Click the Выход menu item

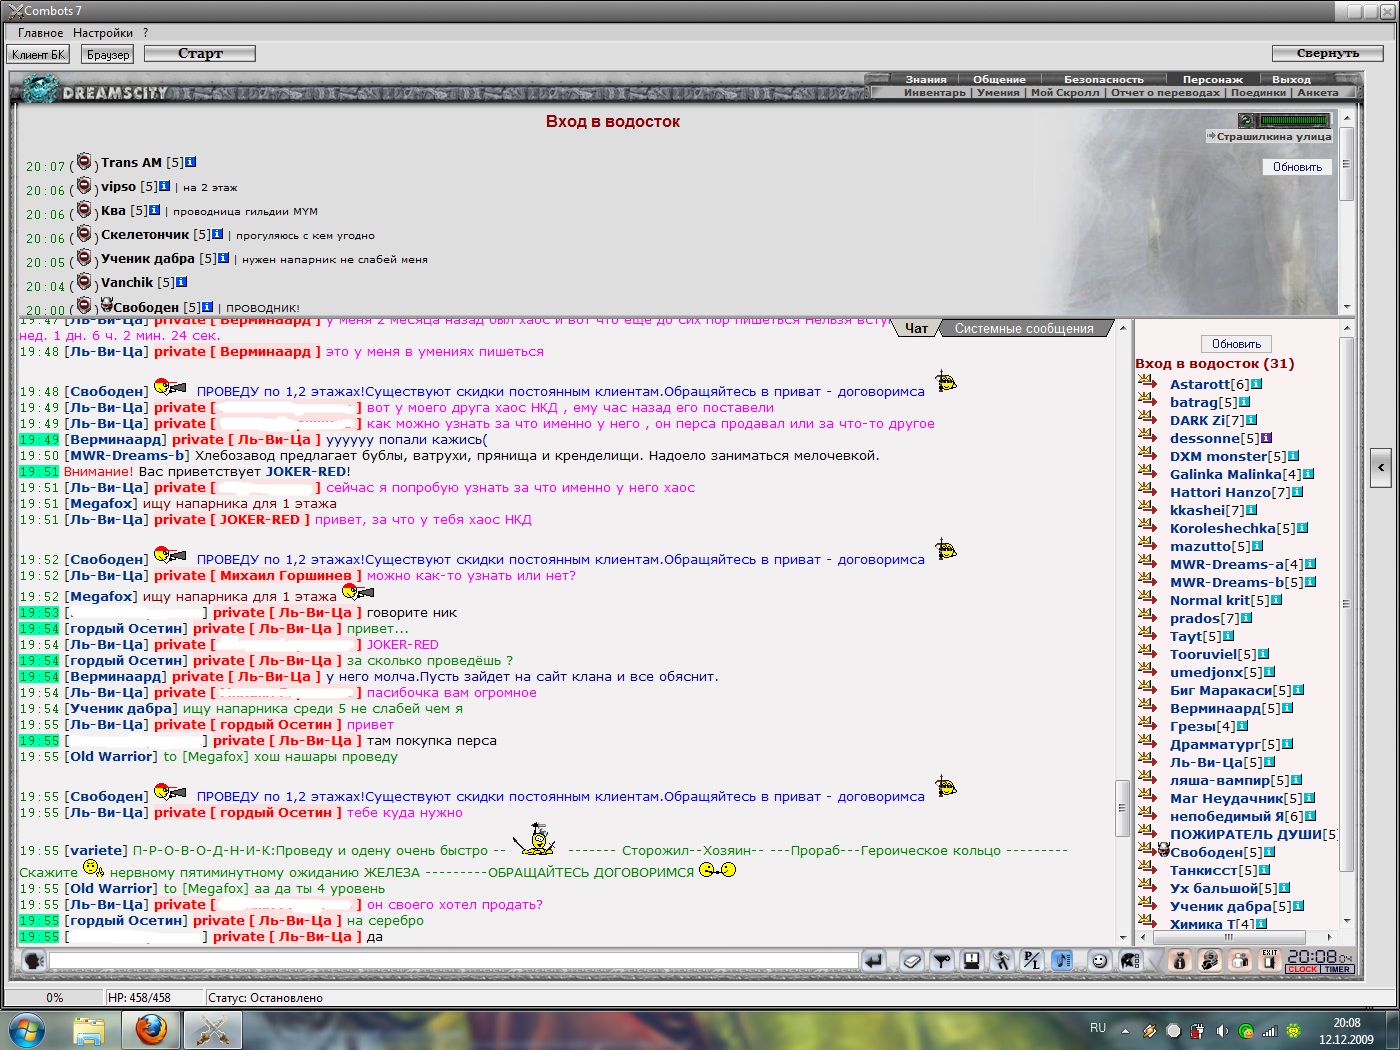[1291, 79]
